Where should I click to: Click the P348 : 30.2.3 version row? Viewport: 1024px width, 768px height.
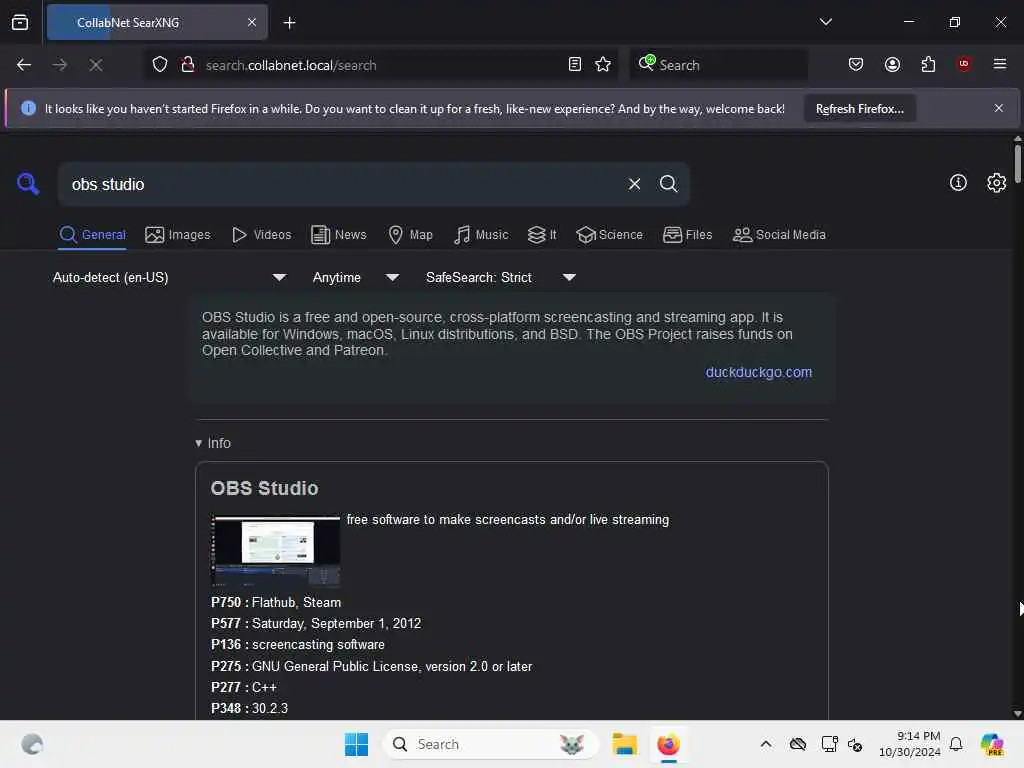point(249,708)
